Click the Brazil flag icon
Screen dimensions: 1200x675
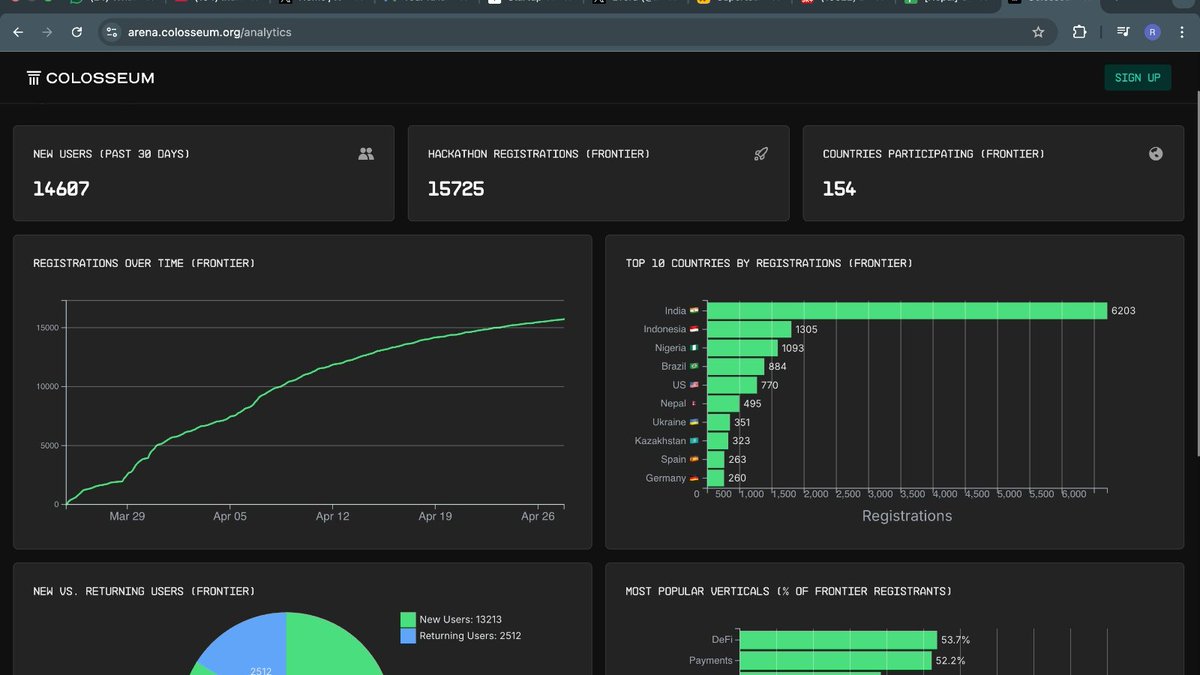(x=694, y=366)
